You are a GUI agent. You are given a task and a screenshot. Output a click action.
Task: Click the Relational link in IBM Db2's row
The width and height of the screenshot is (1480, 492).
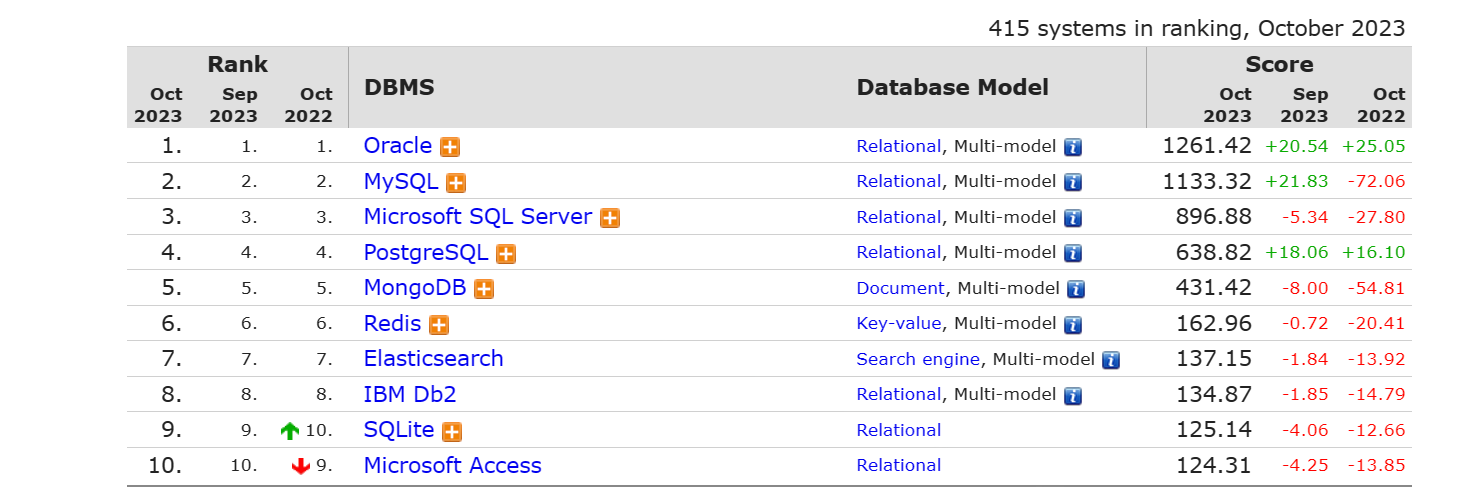(899, 395)
